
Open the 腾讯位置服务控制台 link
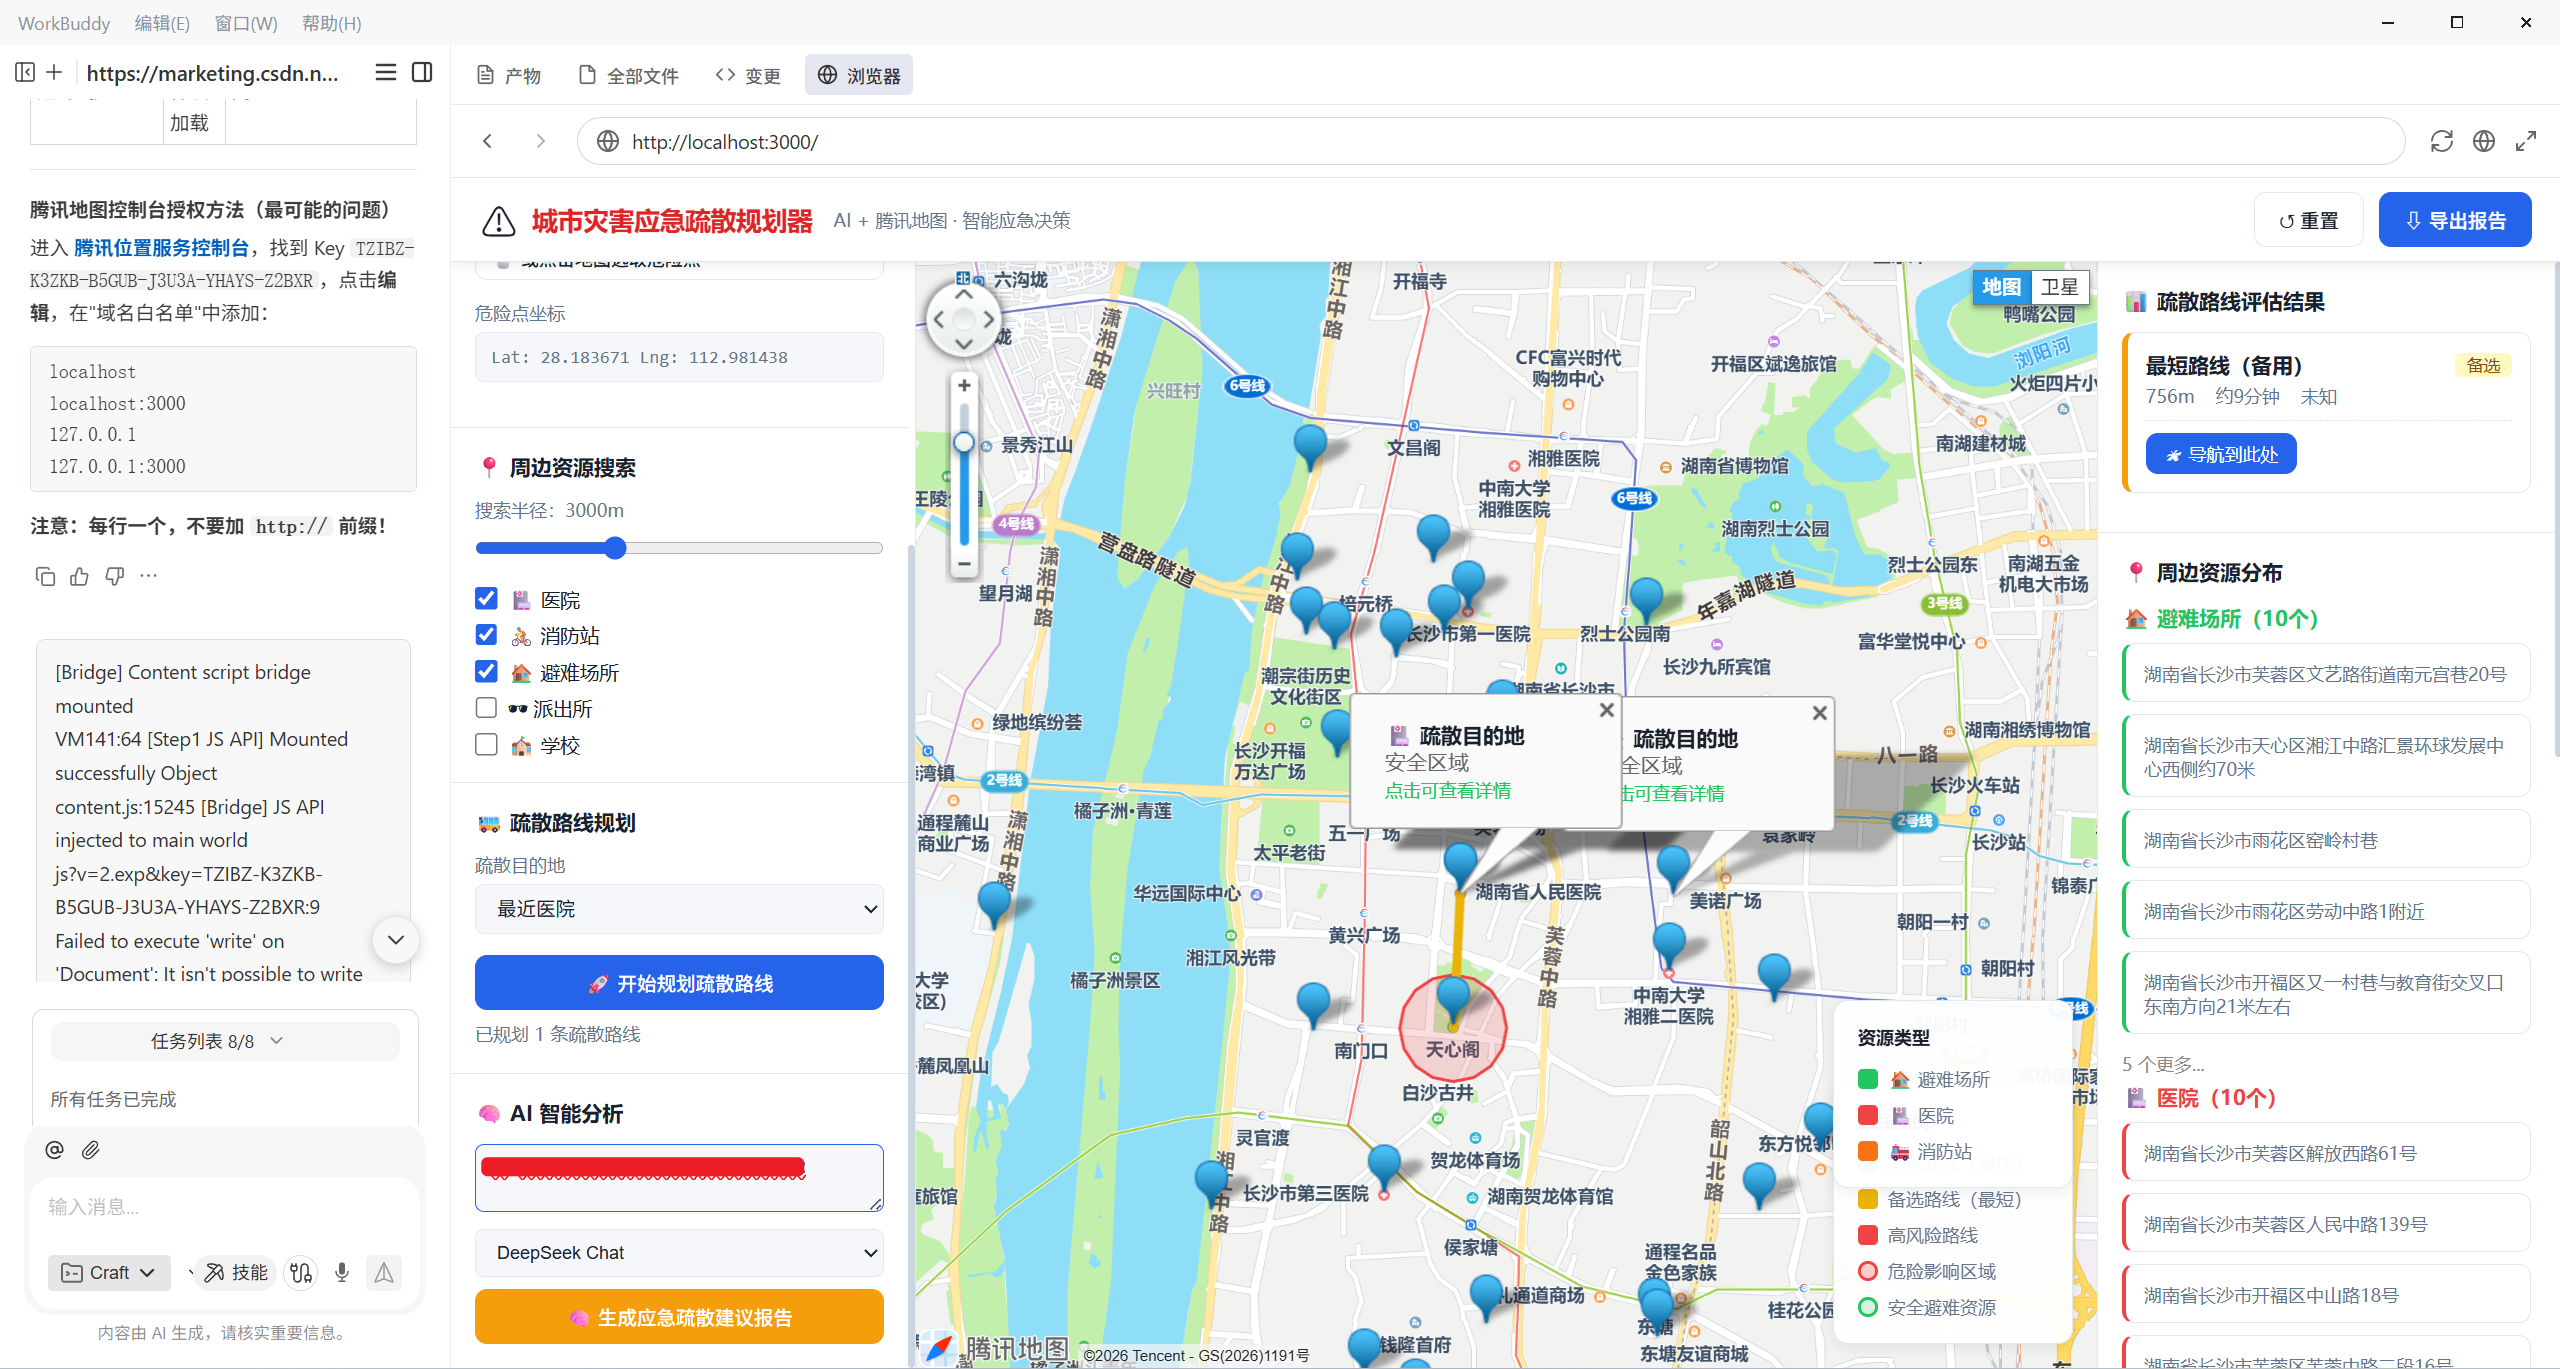(x=161, y=248)
